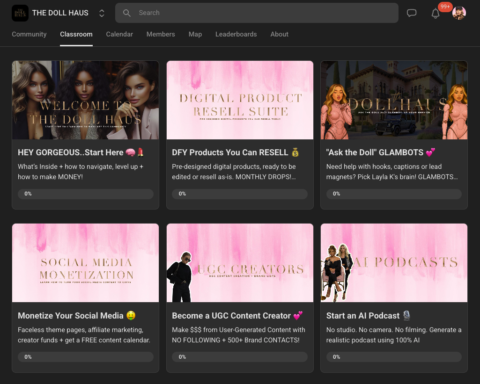This screenshot has width=480, height=384.
Task: Open 'DFY Products You Can RESELL' title
Action: tap(235, 152)
